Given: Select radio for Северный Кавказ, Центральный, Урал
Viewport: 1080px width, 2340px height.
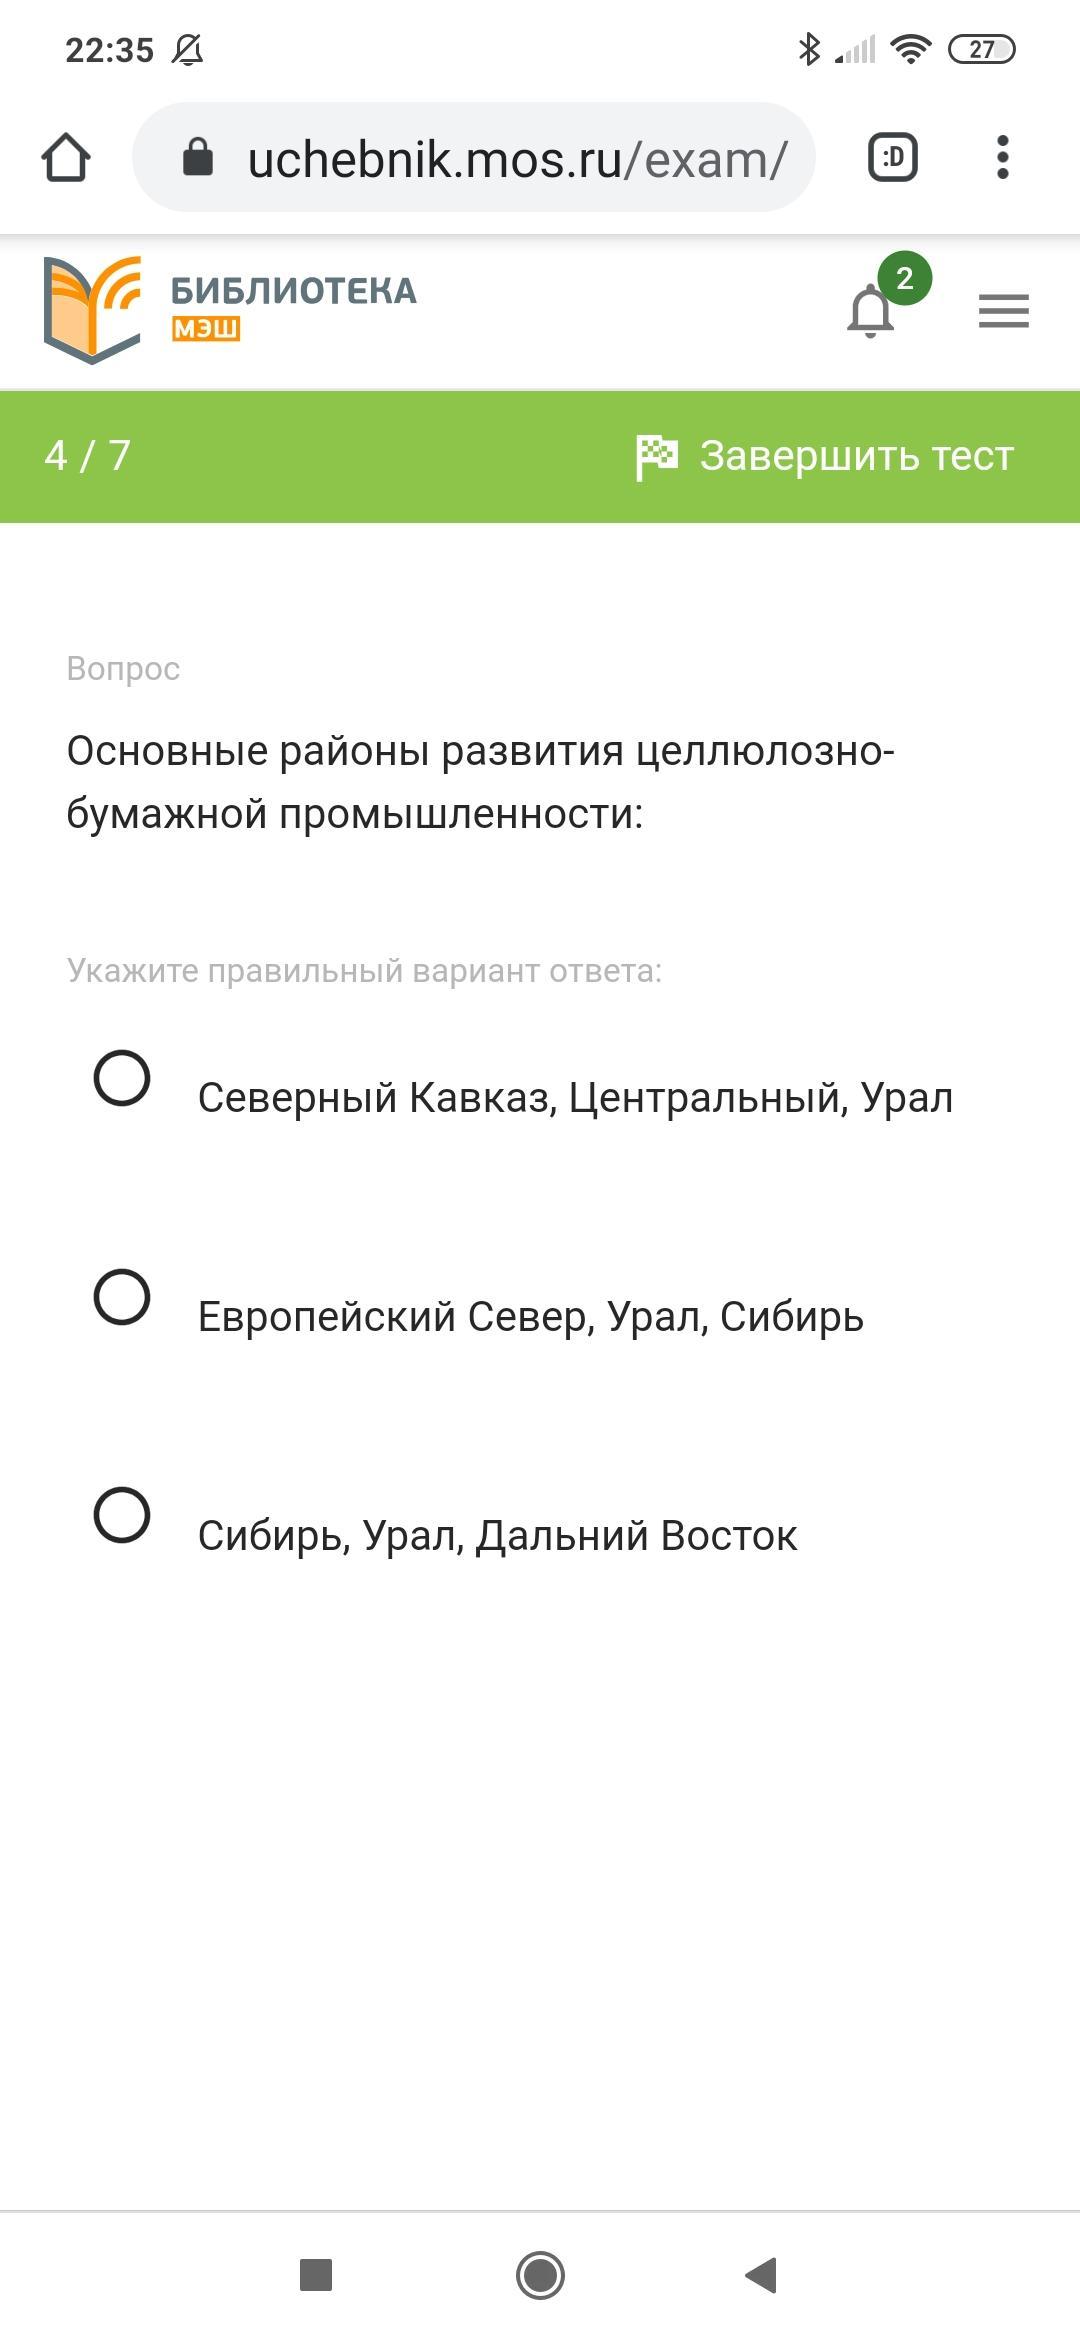Looking at the screenshot, I should (x=122, y=1078).
